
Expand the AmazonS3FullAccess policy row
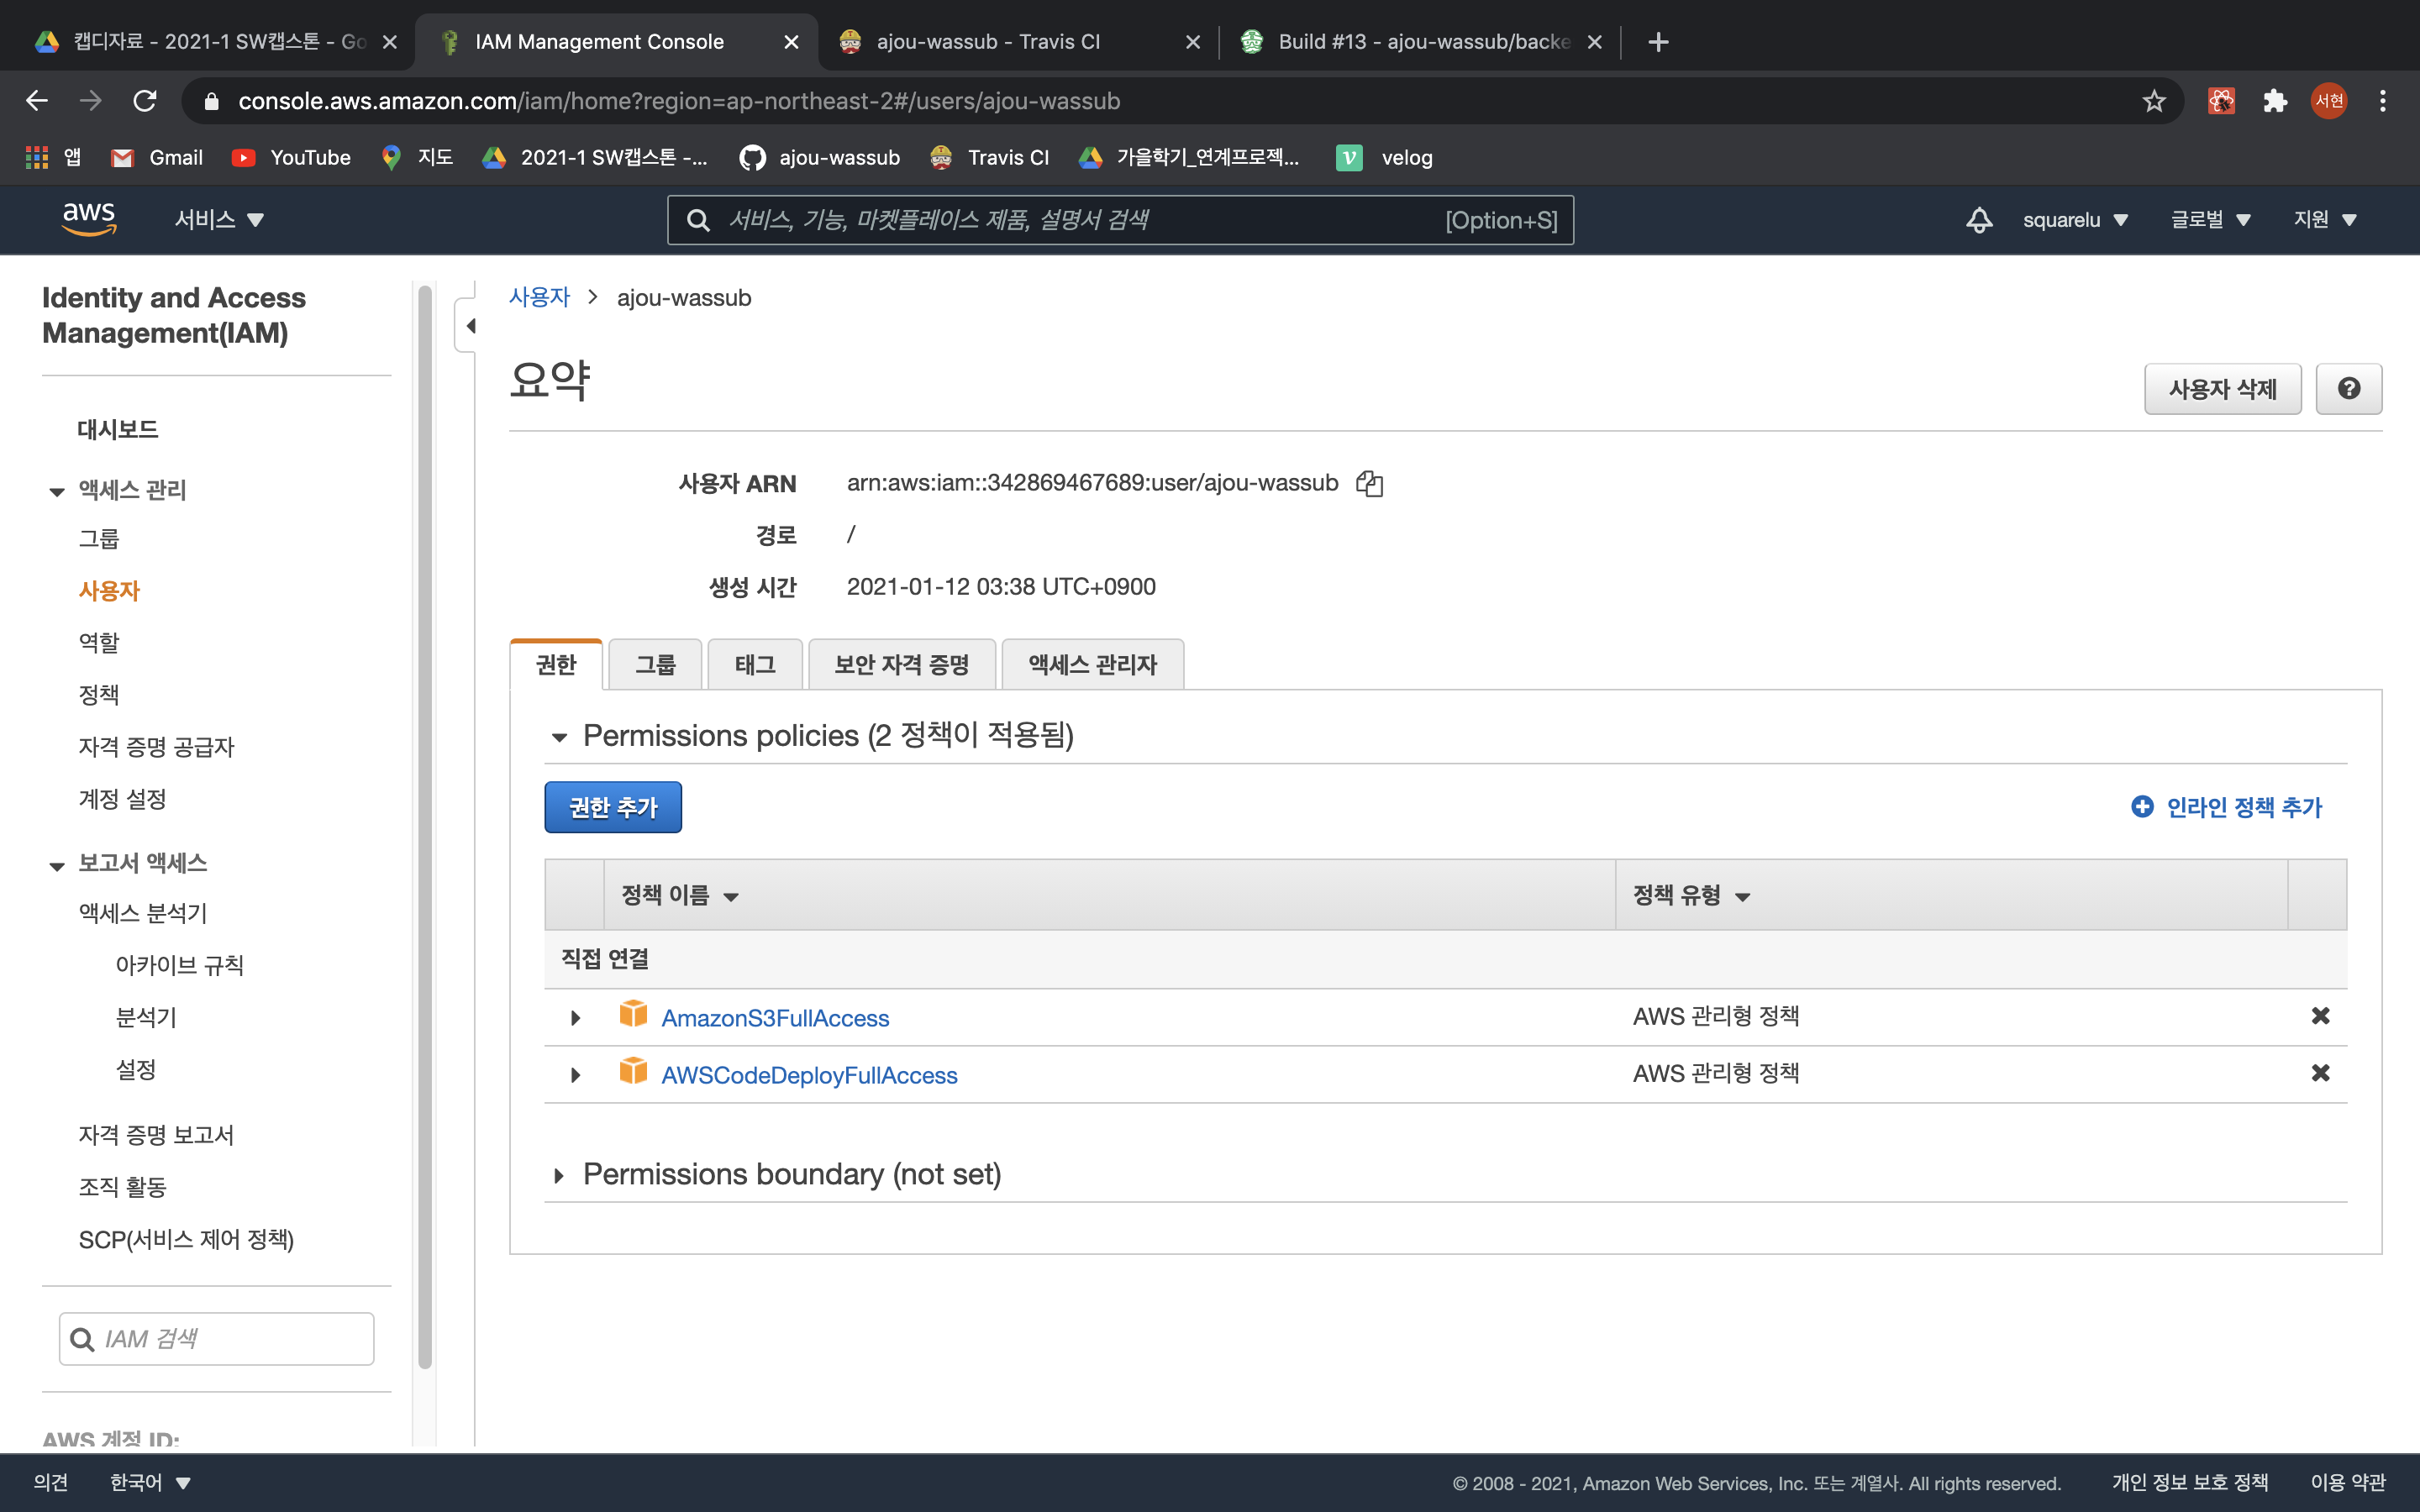pyautogui.click(x=575, y=1018)
